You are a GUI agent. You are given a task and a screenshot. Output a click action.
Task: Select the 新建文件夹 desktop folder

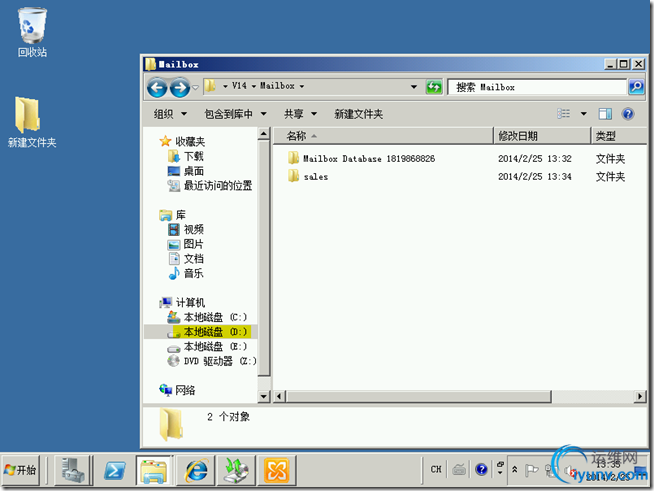(x=32, y=122)
